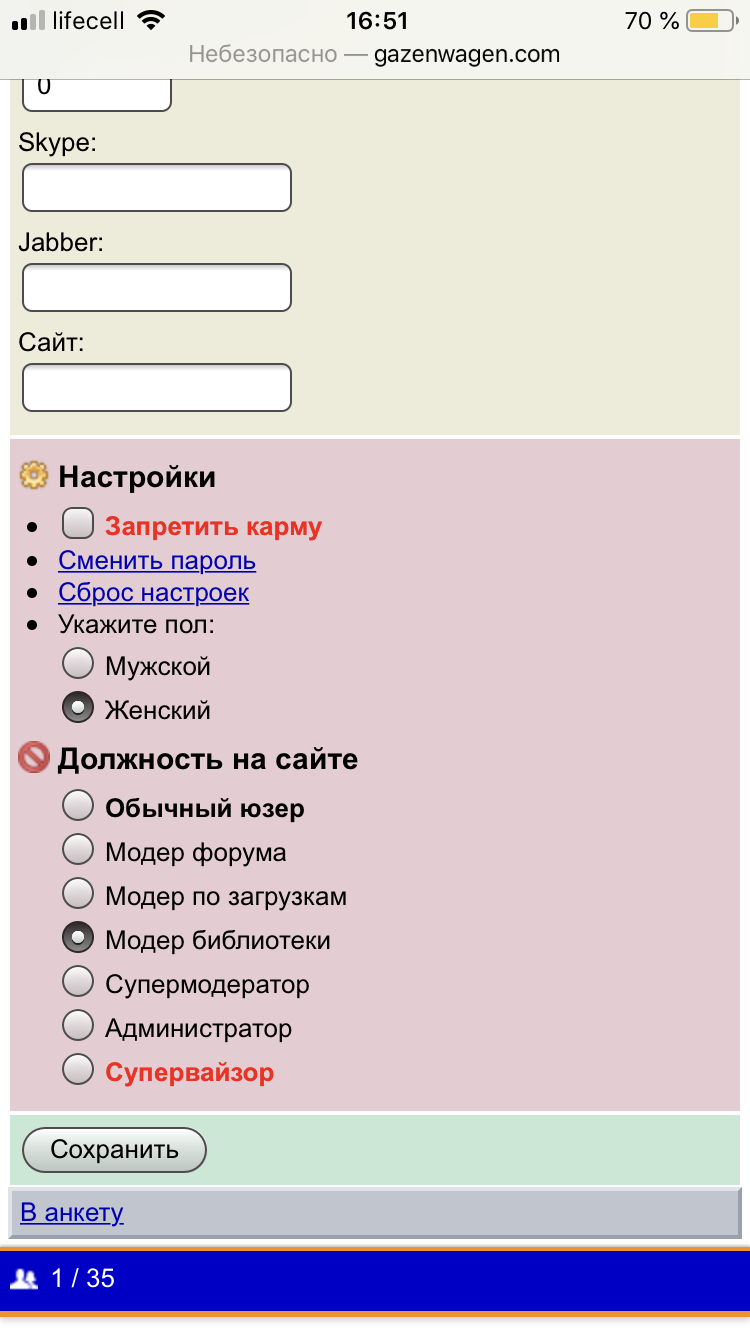Select the Супермодератор radio button

click(x=78, y=981)
